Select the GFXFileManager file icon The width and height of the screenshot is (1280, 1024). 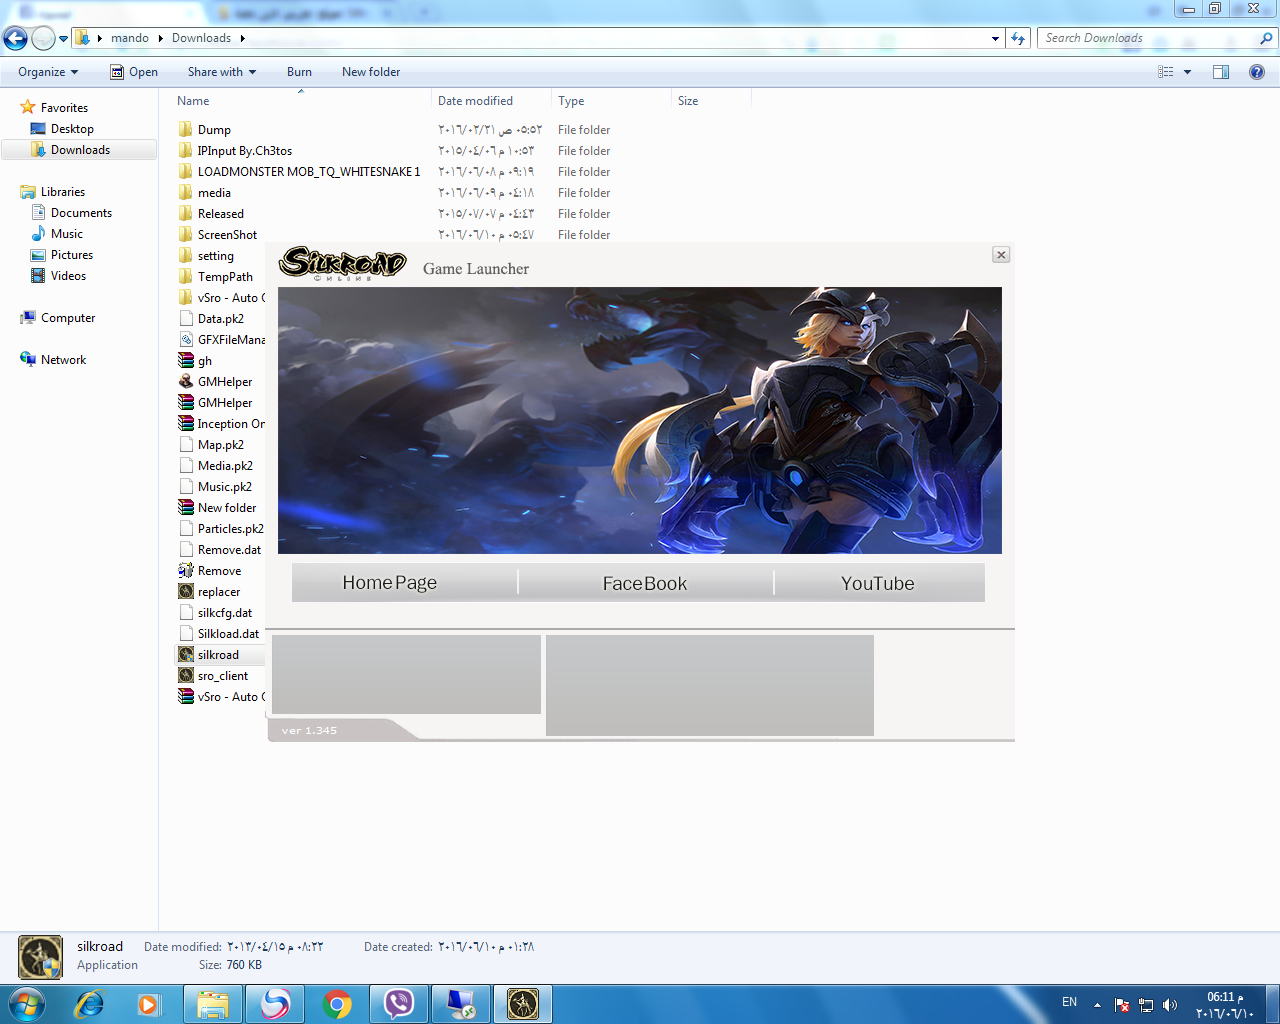pyautogui.click(x=186, y=340)
